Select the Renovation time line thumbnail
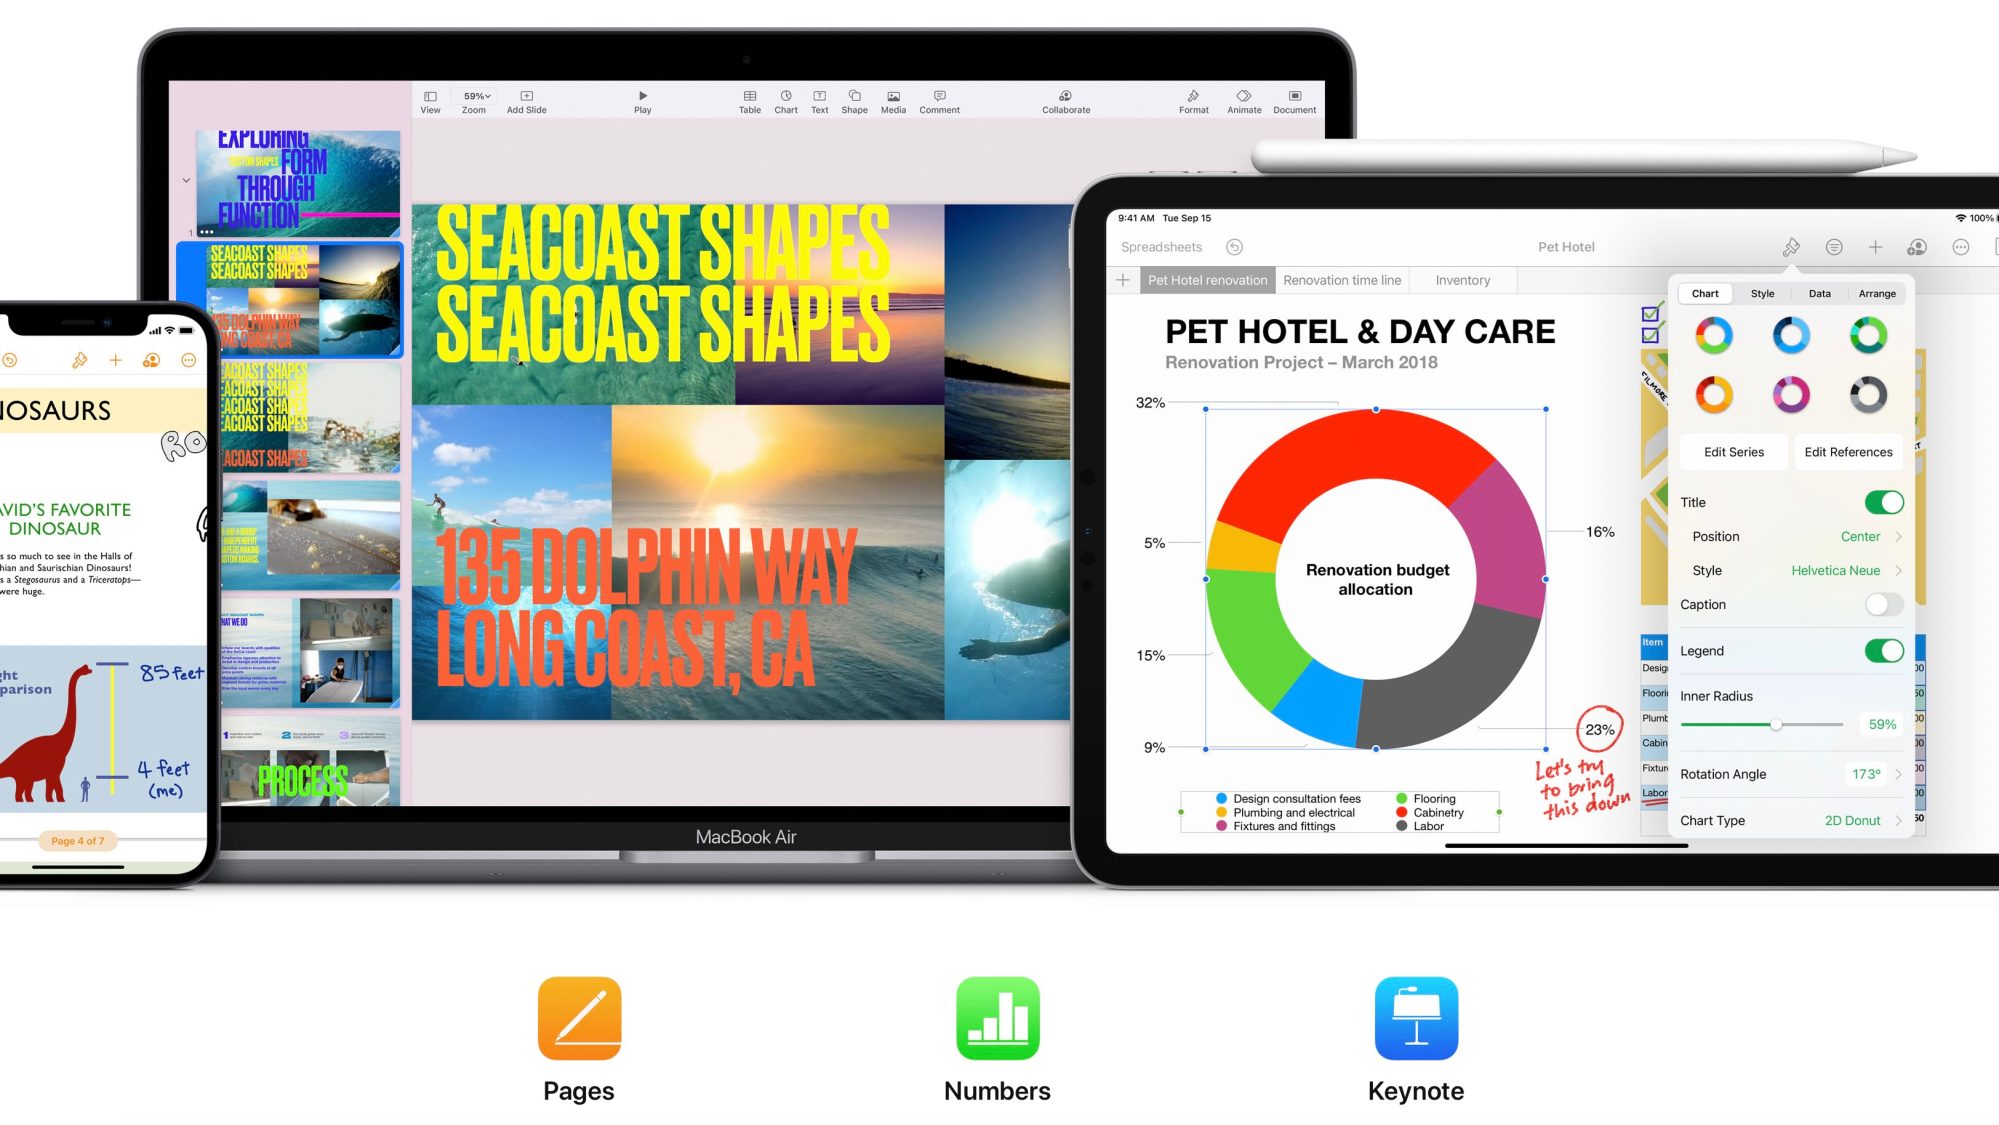1999x1125 pixels. 1343,279
